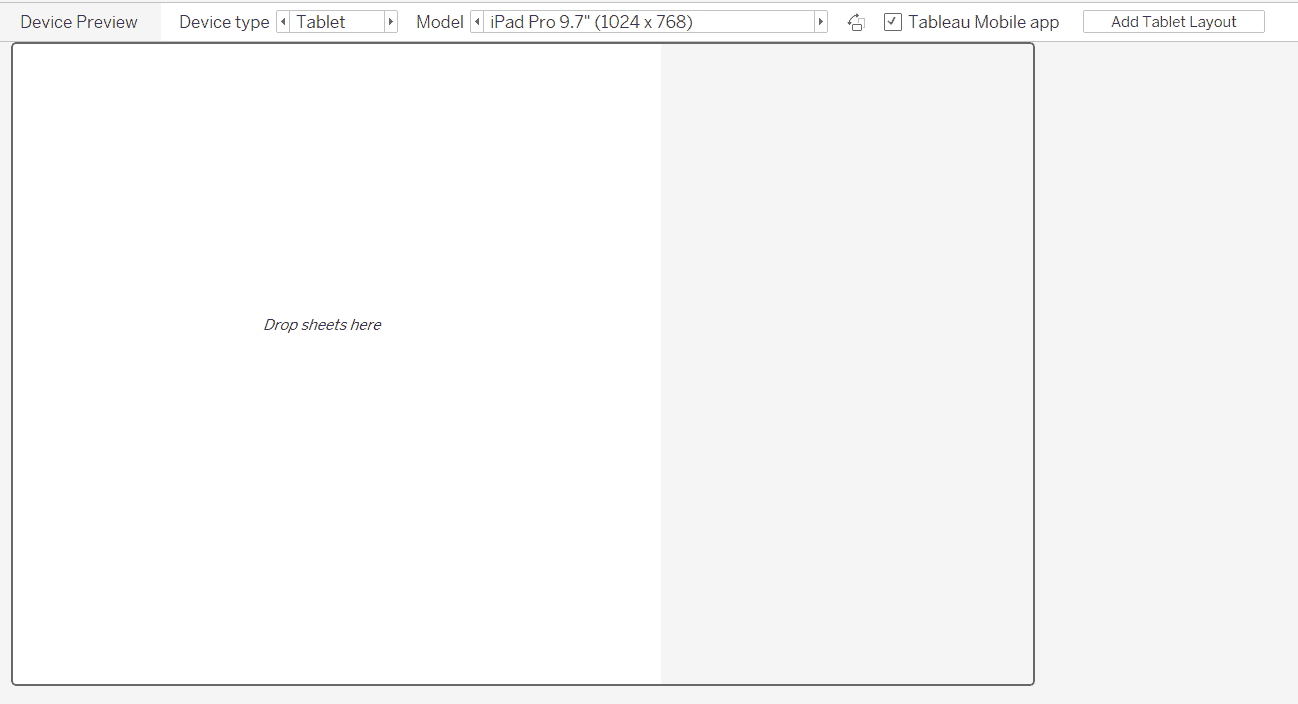
Task: Click the left arrow beside Model
Action: click(477, 21)
